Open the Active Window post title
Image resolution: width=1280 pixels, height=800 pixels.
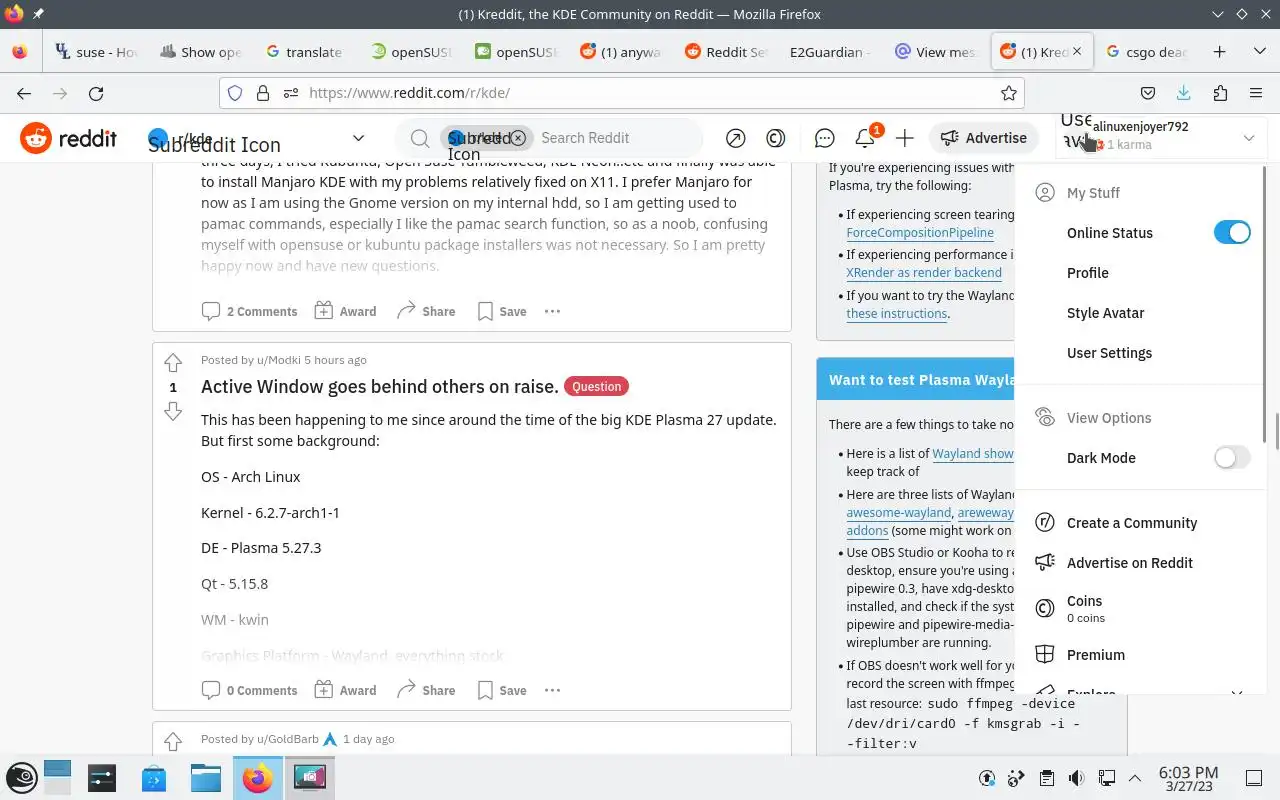coord(380,386)
